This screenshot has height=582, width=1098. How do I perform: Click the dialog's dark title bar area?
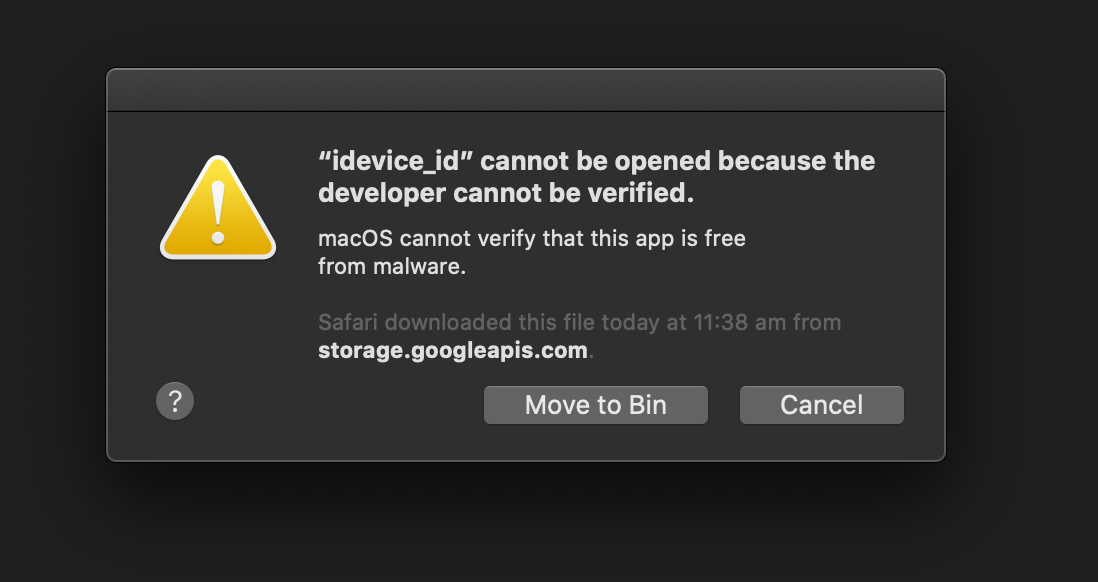pos(525,88)
